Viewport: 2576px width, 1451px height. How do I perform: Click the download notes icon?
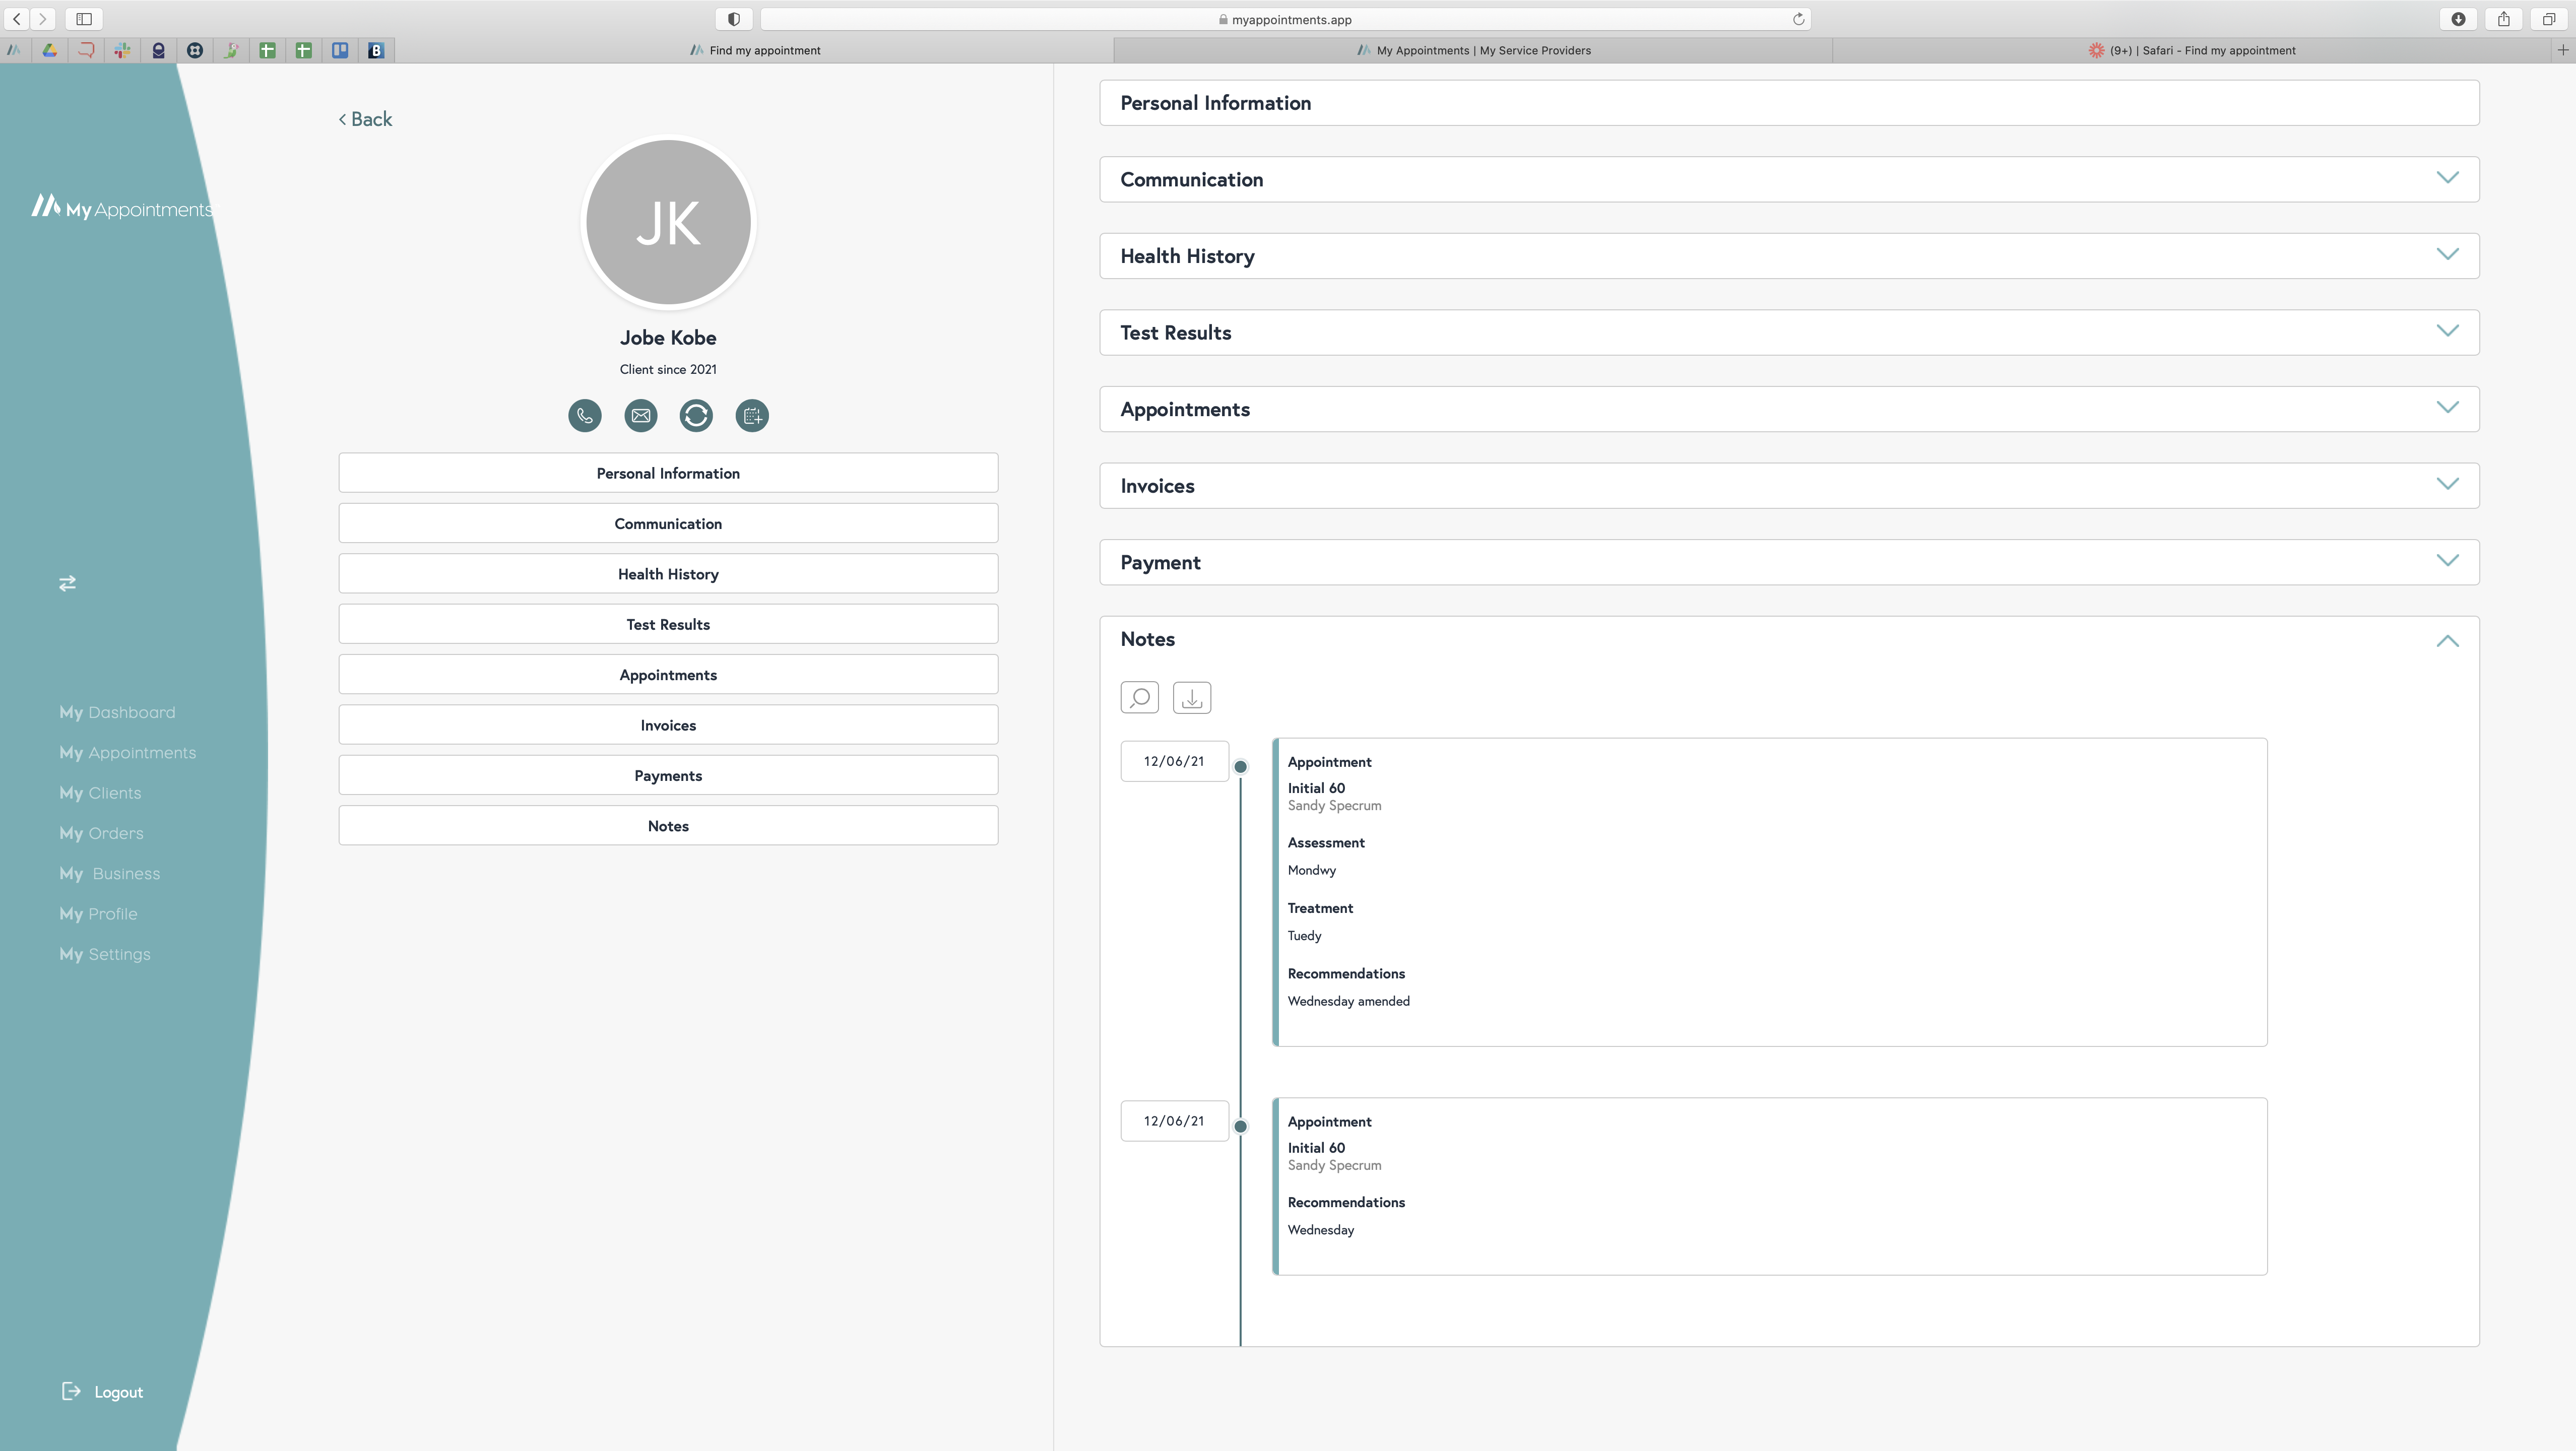coord(1191,697)
